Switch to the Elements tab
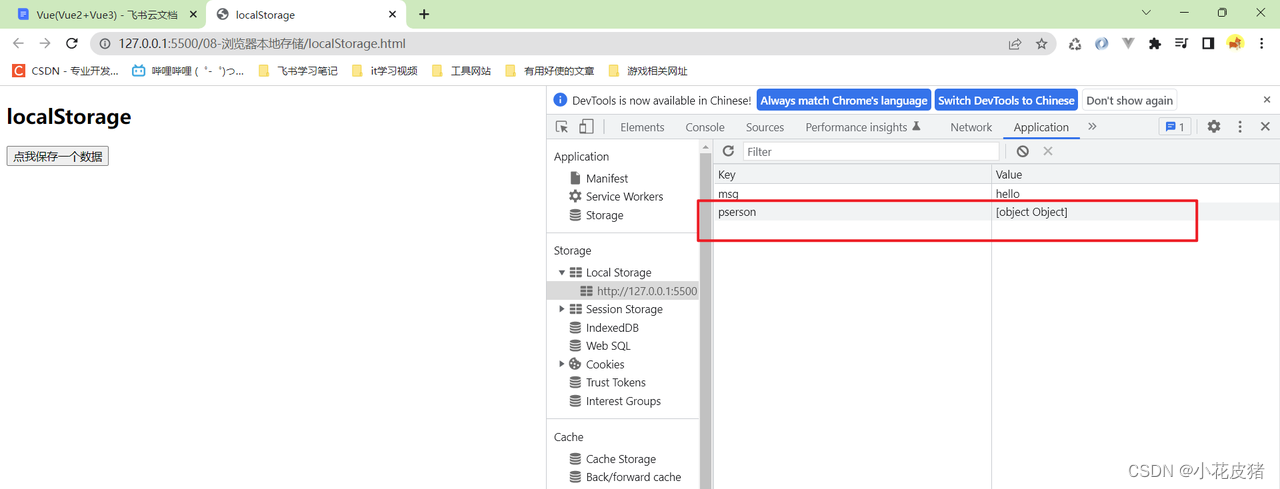Viewport: 1280px width, 489px height. click(642, 127)
